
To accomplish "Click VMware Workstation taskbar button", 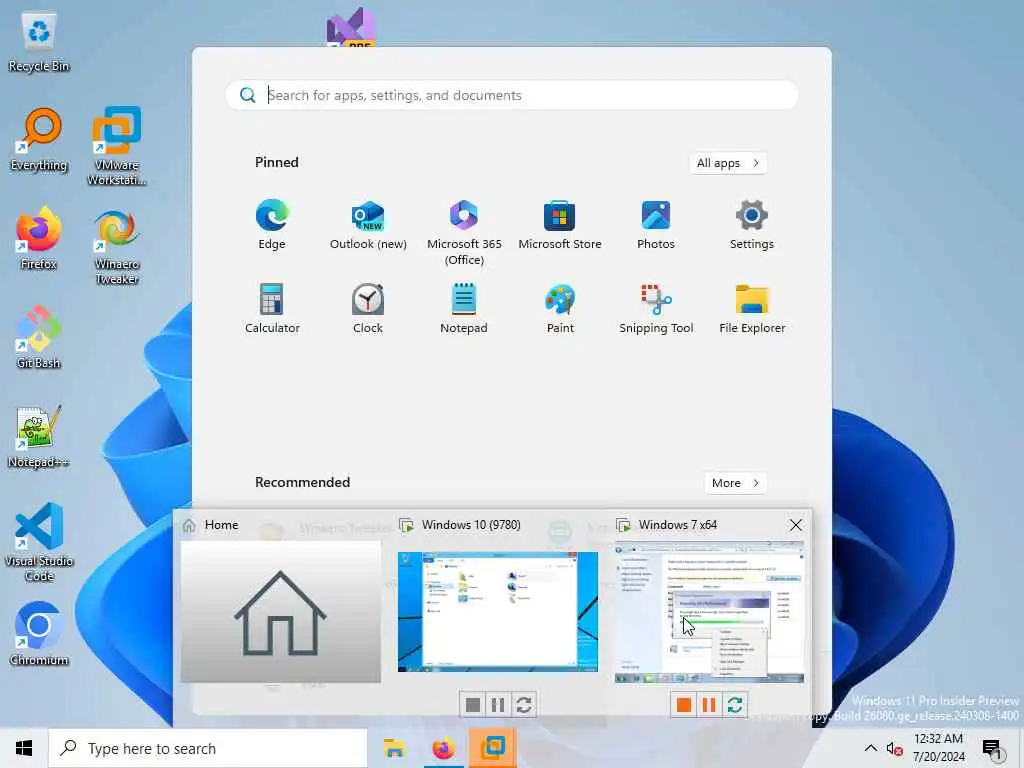I will [492, 748].
